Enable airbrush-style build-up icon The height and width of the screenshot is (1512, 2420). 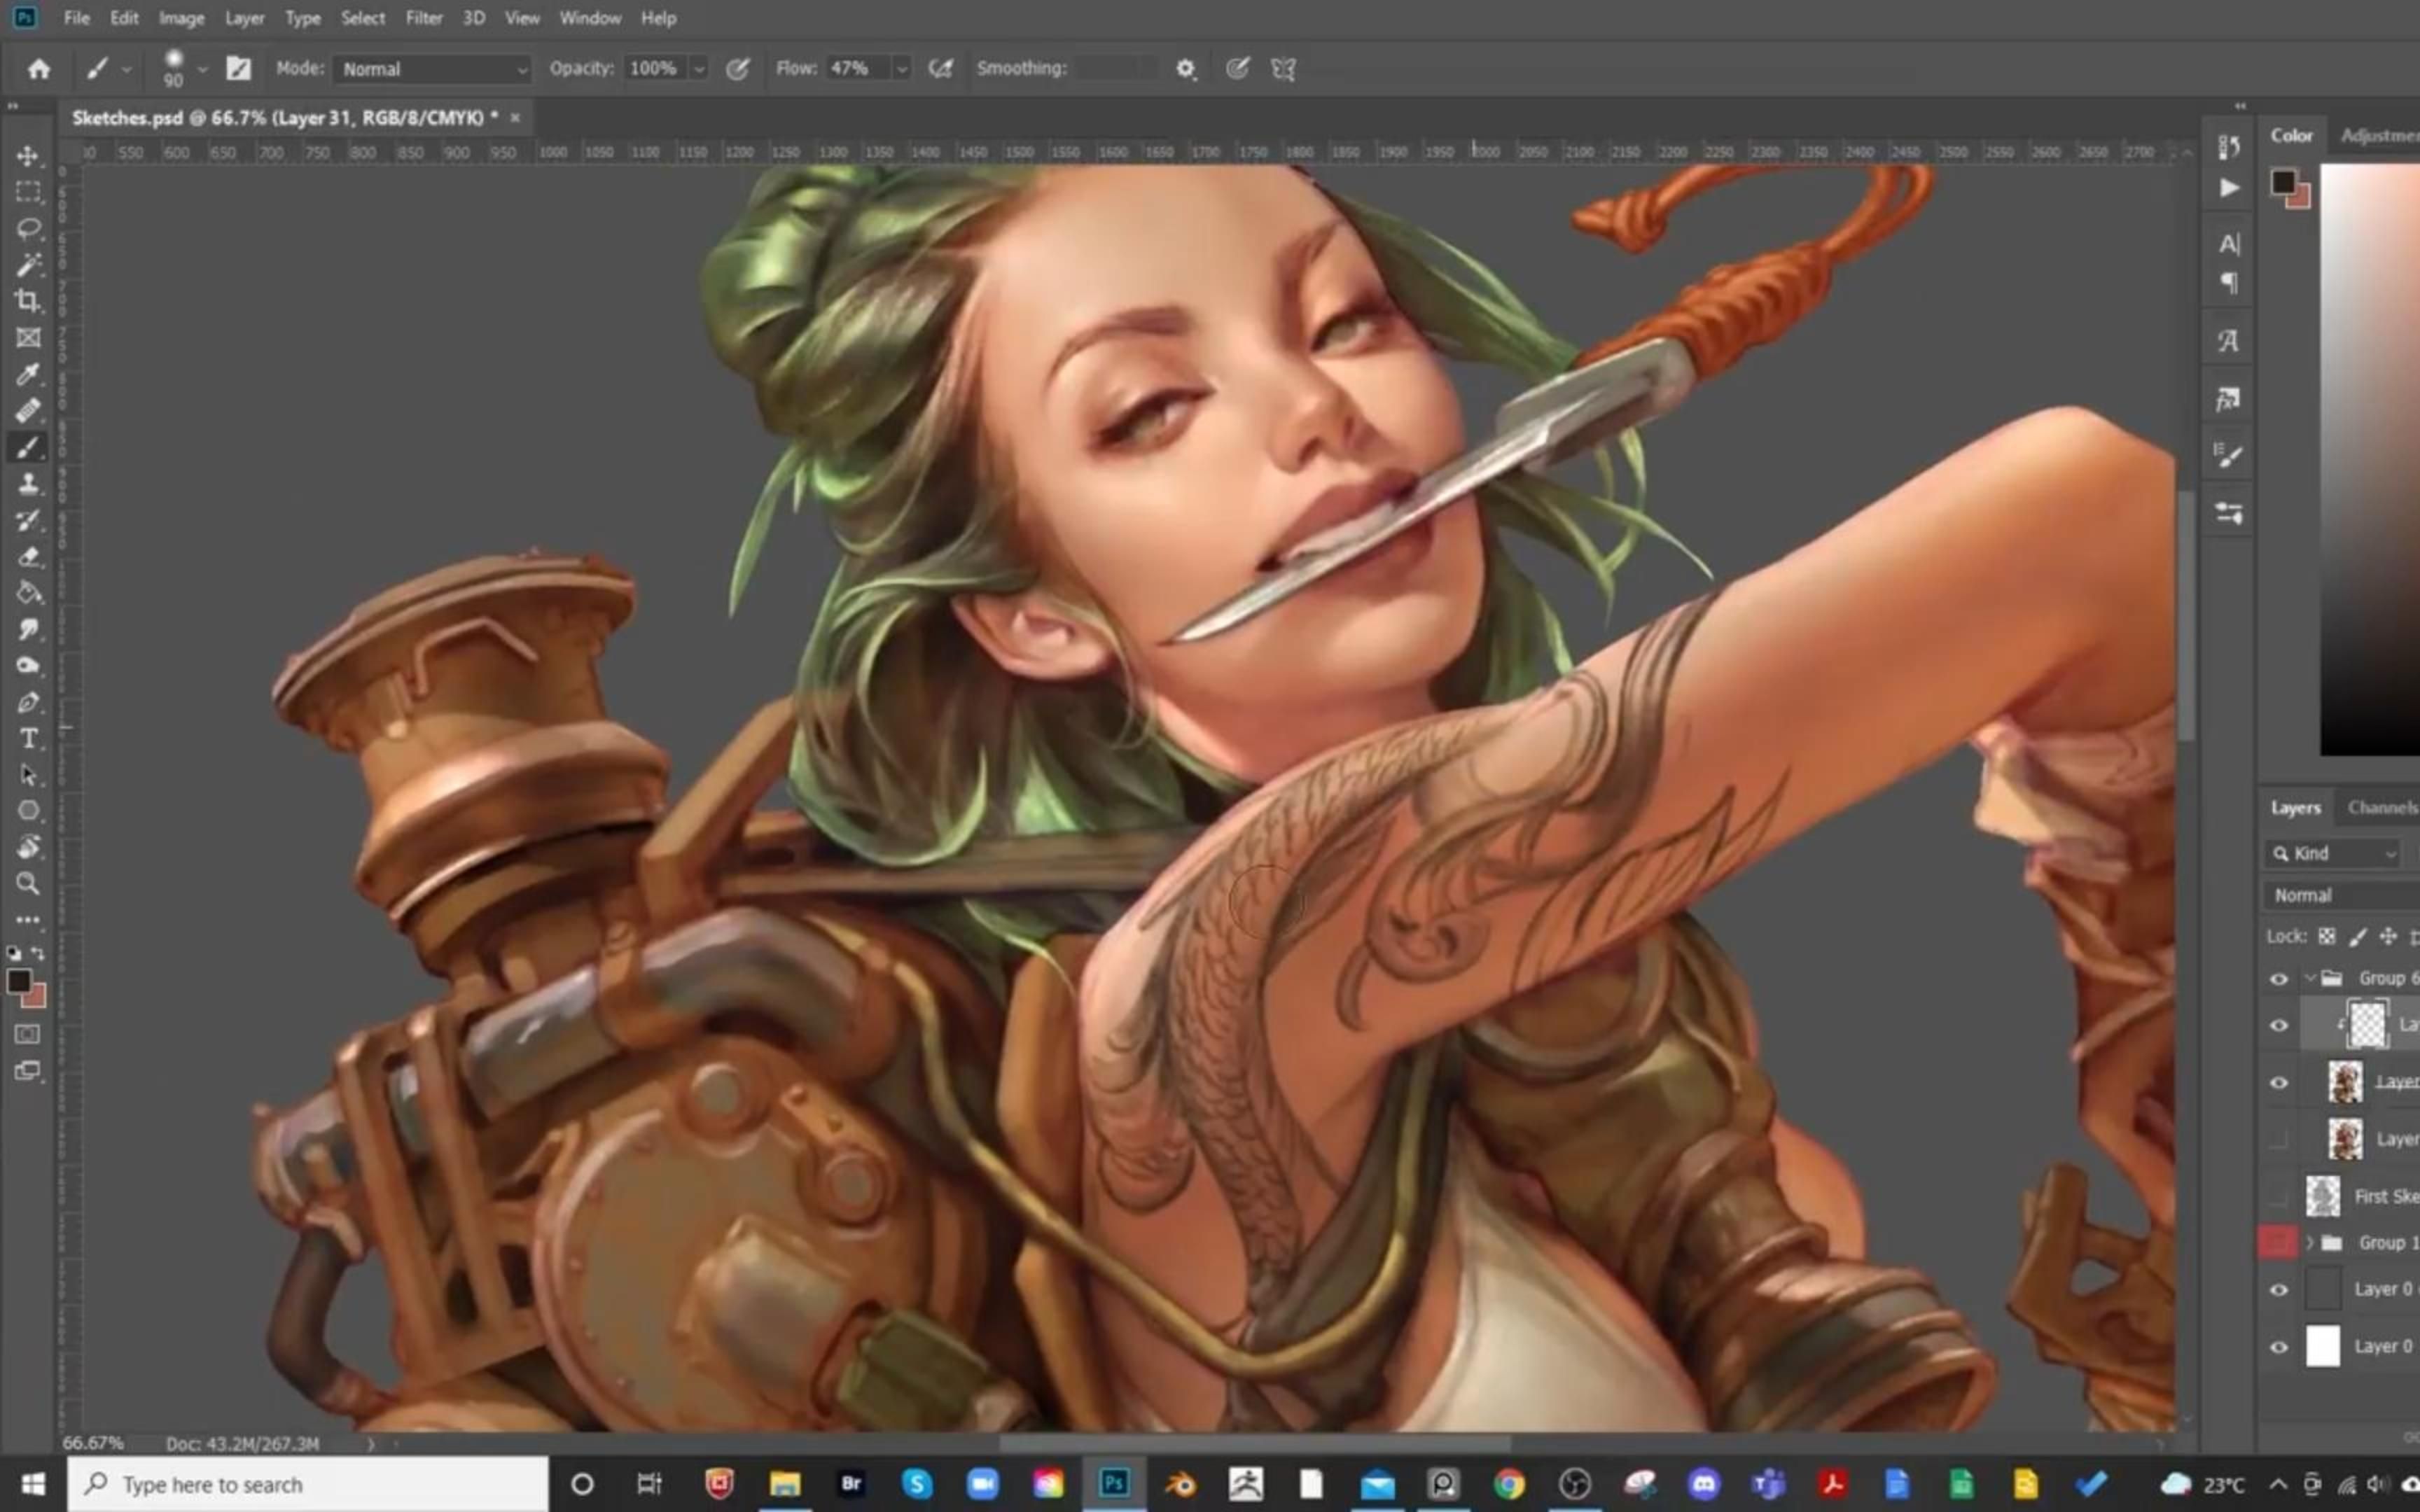click(940, 69)
